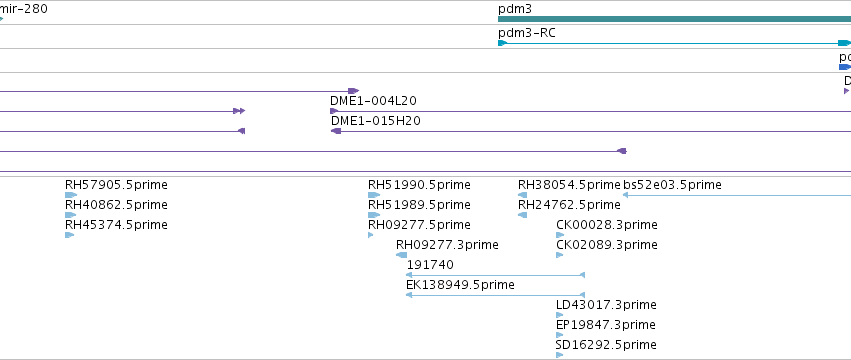851x360 pixels.
Task: Click the EK138949.5prime feature line
Action: [495, 295]
